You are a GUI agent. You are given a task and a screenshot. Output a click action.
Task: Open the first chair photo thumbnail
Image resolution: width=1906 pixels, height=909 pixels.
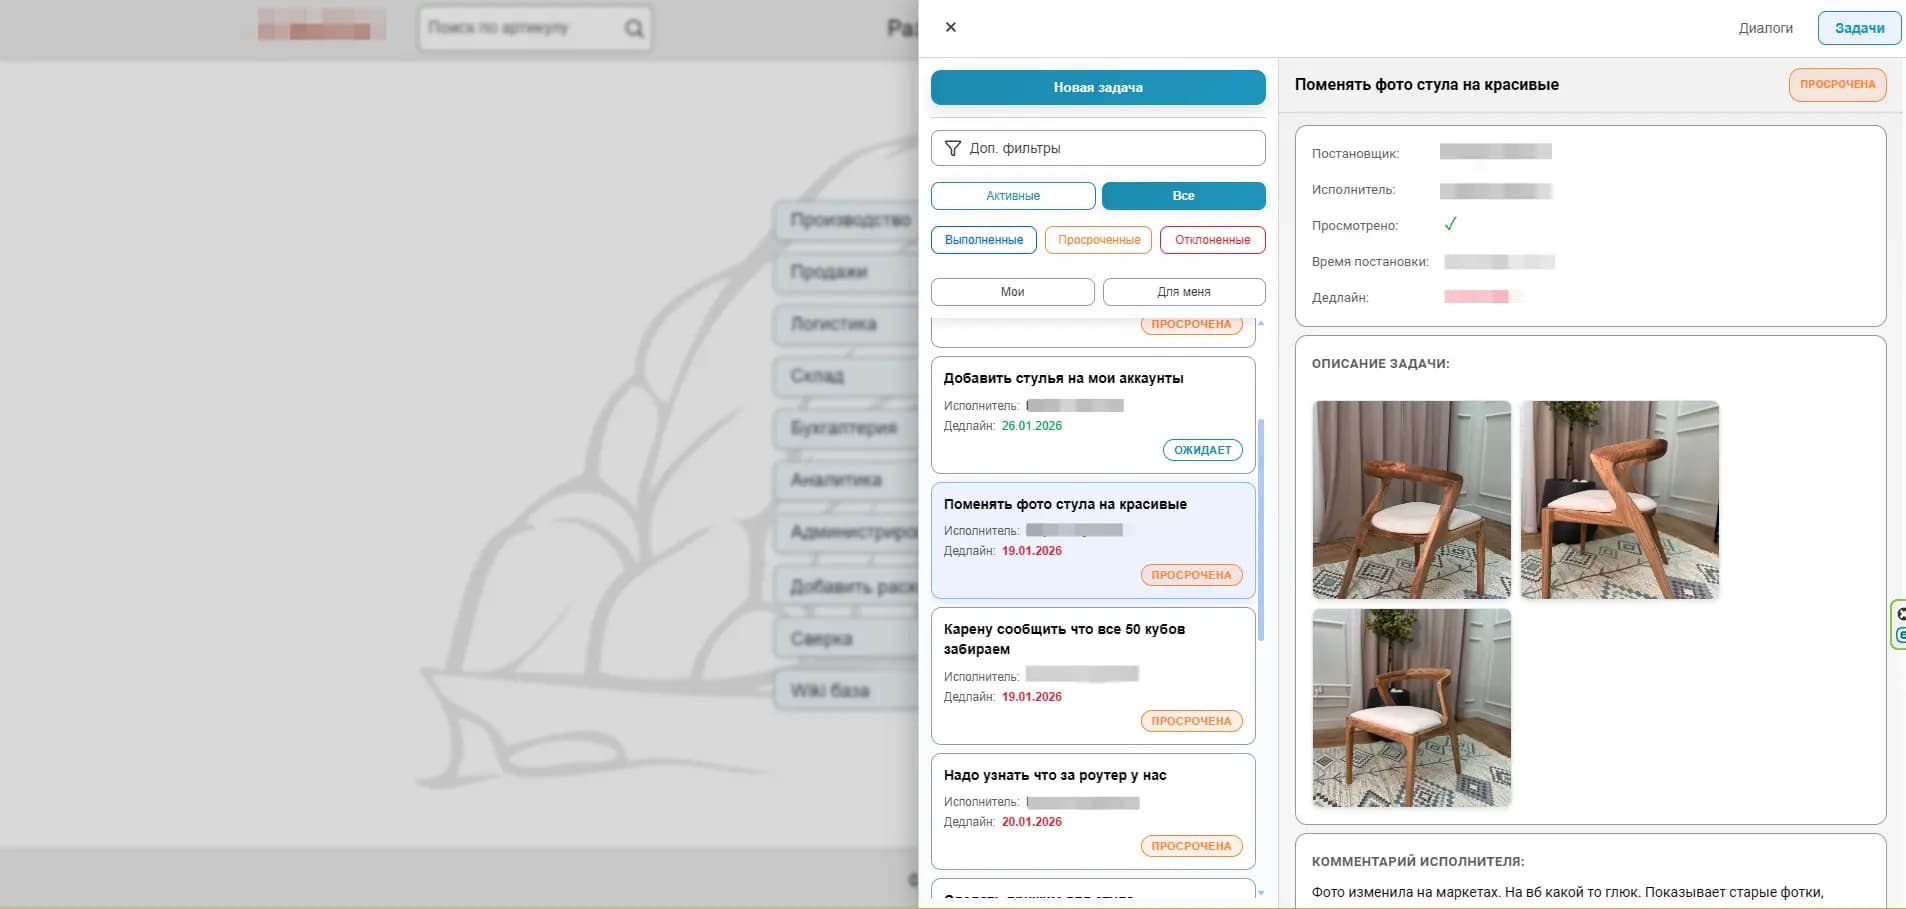pyautogui.click(x=1411, y=500)
